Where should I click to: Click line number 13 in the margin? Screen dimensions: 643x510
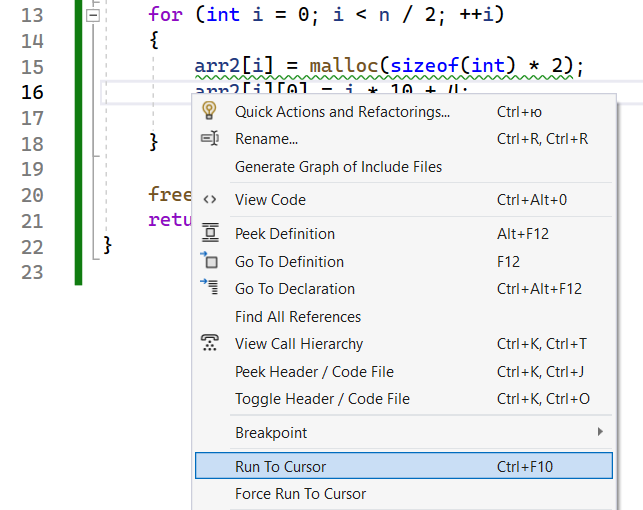point(32,15)
